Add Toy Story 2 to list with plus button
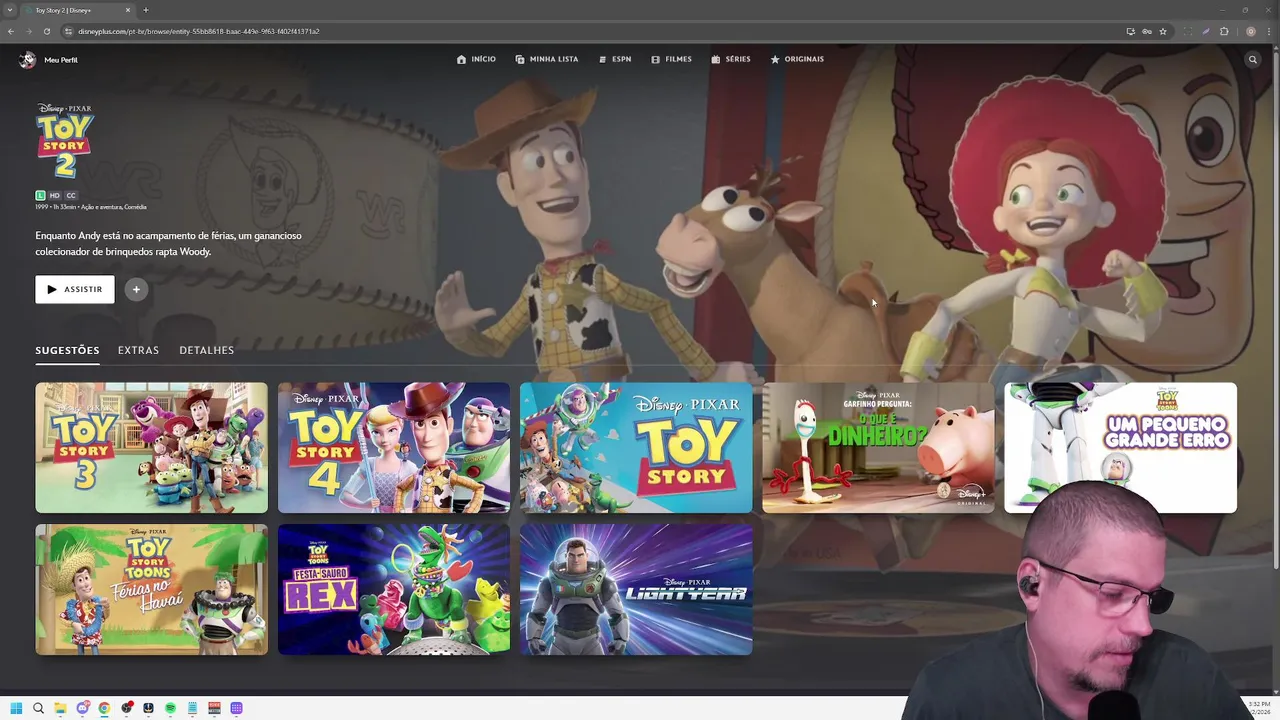This screenshot has height=720, width=1280. tap(136, 289)
